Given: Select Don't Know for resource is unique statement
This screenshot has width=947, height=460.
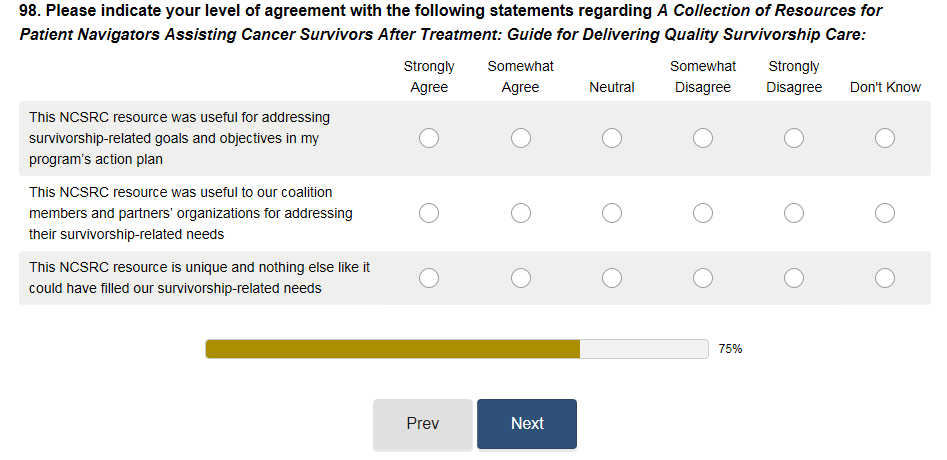Looking at the screenshot, I should tap(885, 278).
